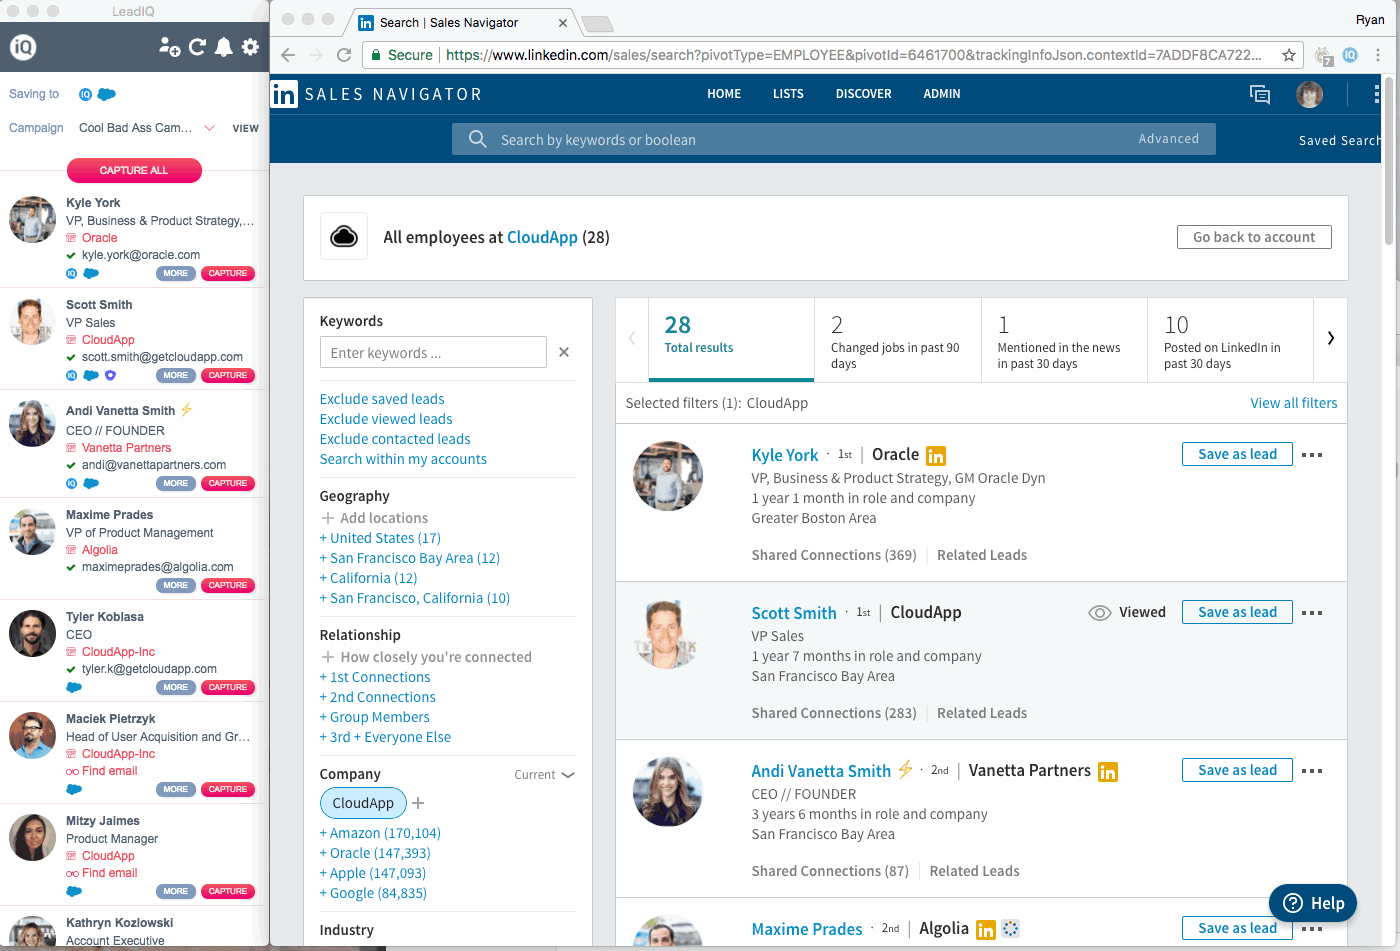Image resolution: width=1400 pixels, height=951 pixels.
Task: Click the LinkedIn logo in Sales Navigator
Action: pos(284,94)
